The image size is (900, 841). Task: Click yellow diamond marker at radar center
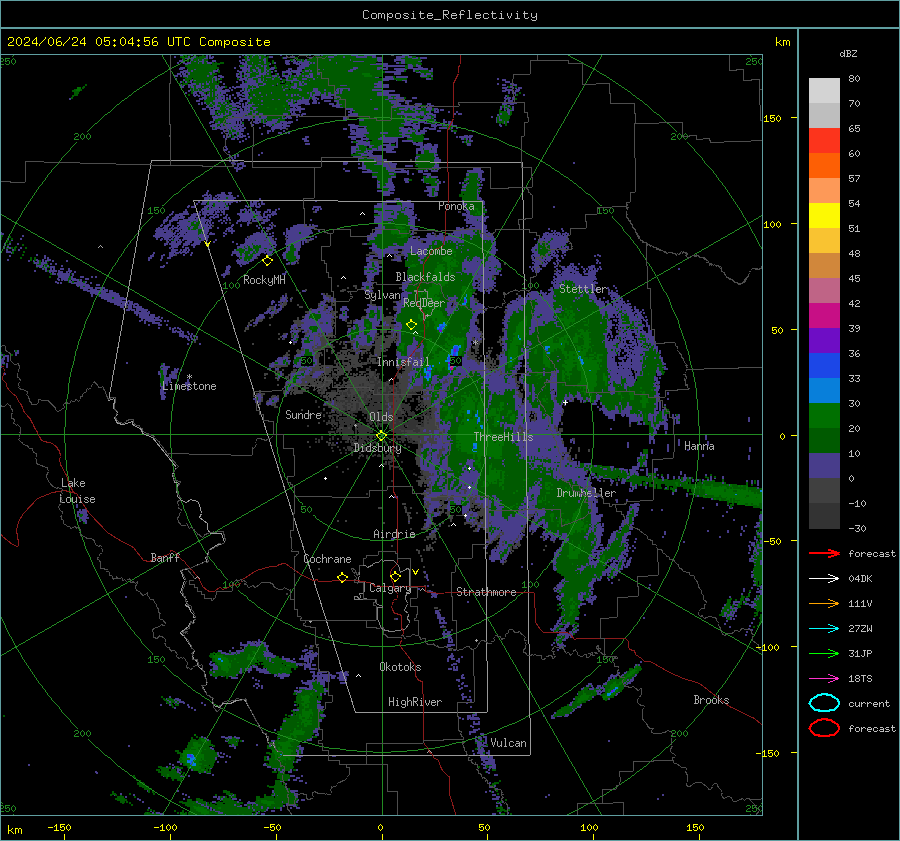click(382, 436)
